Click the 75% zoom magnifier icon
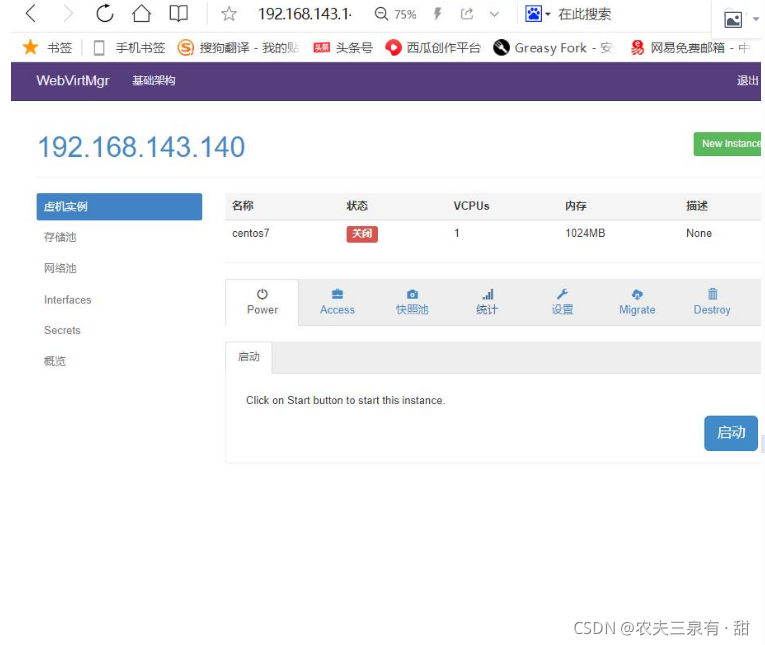This screenshot has height=645, width=765. pos(381,14)
